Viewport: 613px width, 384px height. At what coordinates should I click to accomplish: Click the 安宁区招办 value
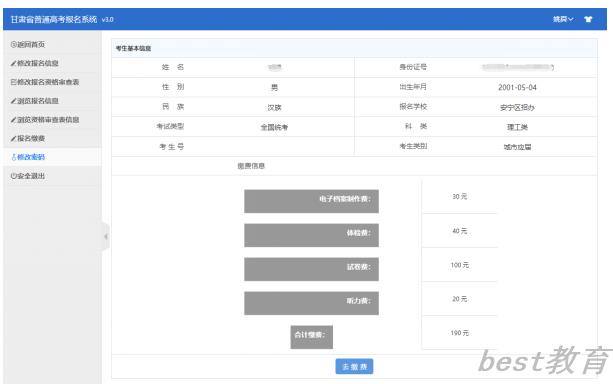pyautogui.click(x=517, y=108)
